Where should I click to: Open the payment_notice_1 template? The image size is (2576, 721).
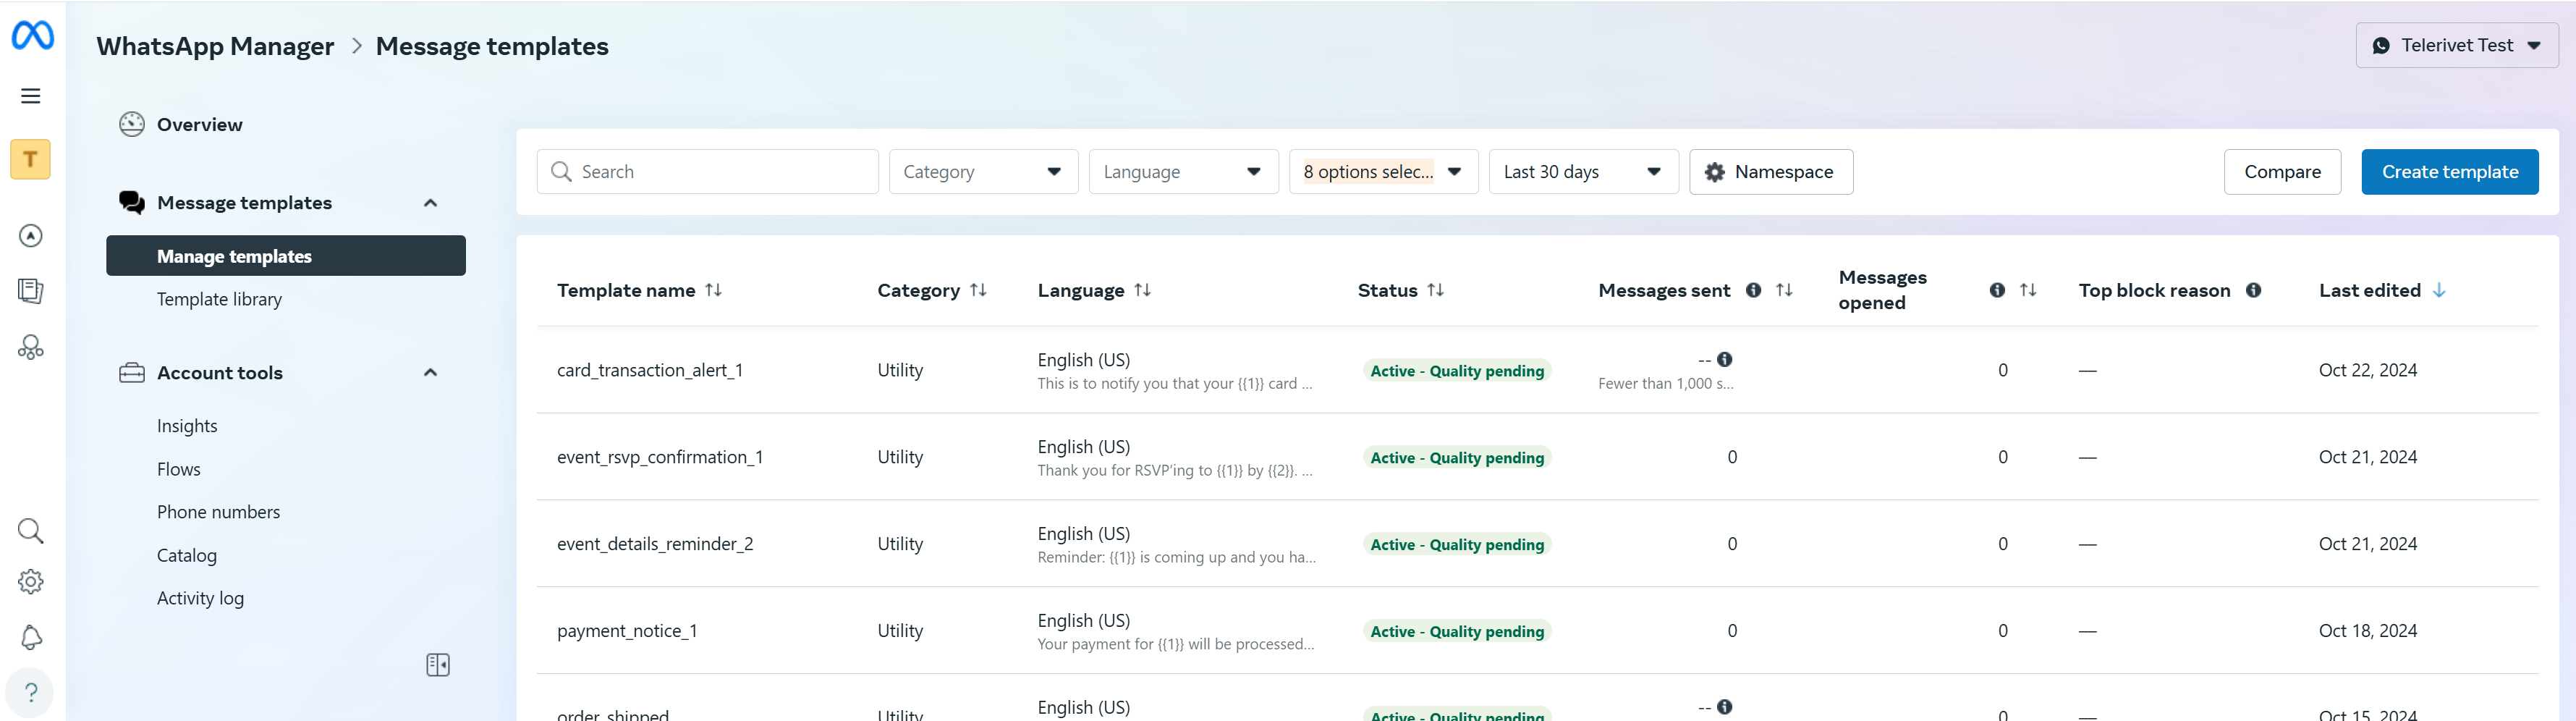[x=627, y=631]
